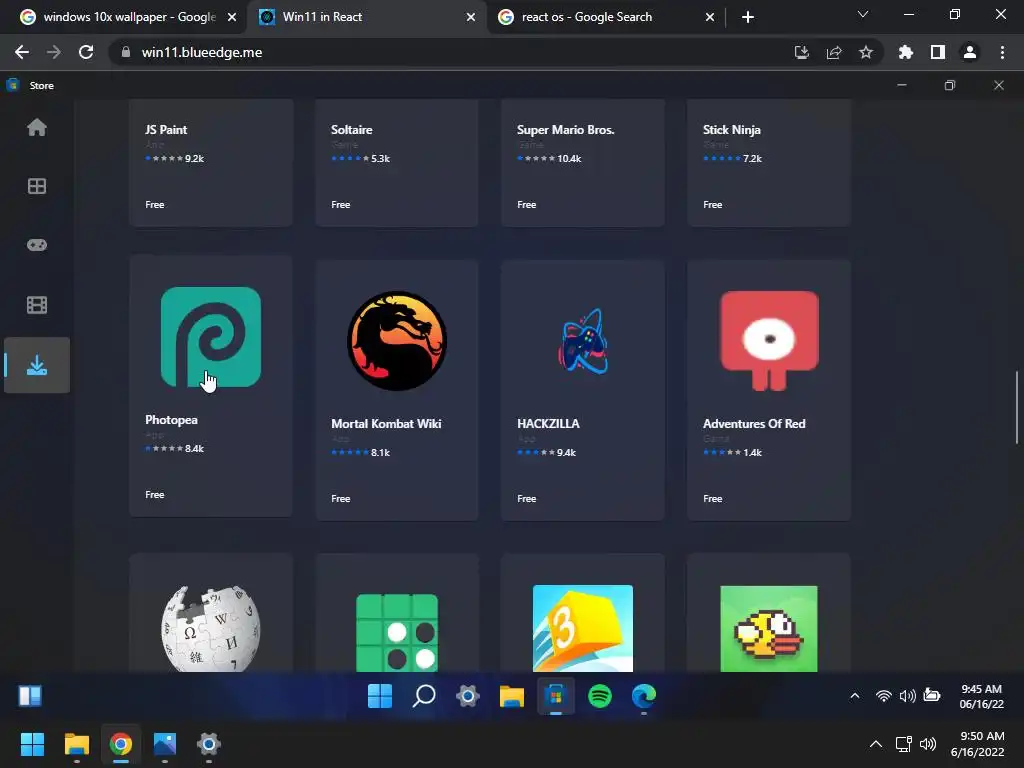1024x768 pixels.
Task: Click the address bar URL
Action: tap(202, 52)
